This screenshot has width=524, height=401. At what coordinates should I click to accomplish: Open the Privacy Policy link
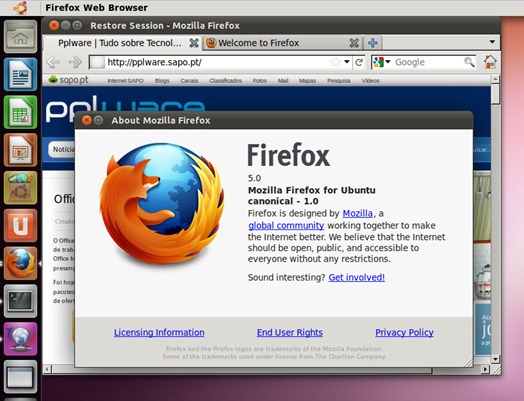404,332
